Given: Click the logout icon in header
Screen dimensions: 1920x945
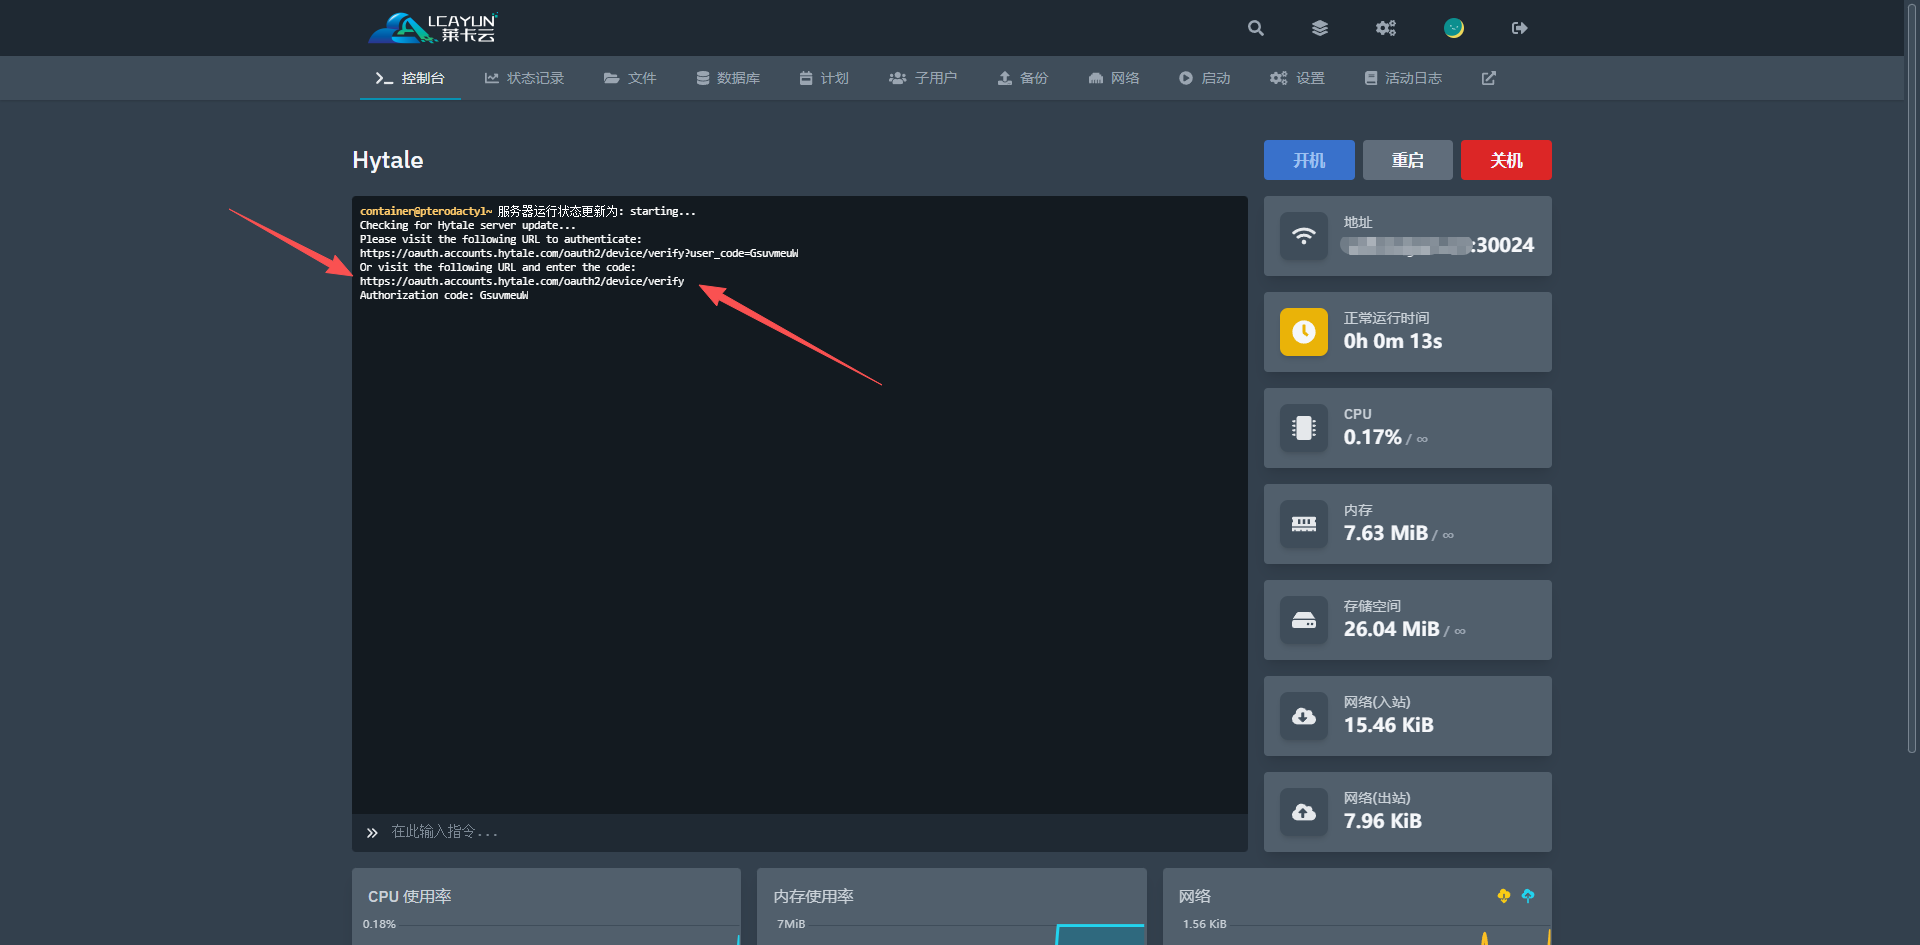Looking at the screenshot, I should coord(1519,28).
